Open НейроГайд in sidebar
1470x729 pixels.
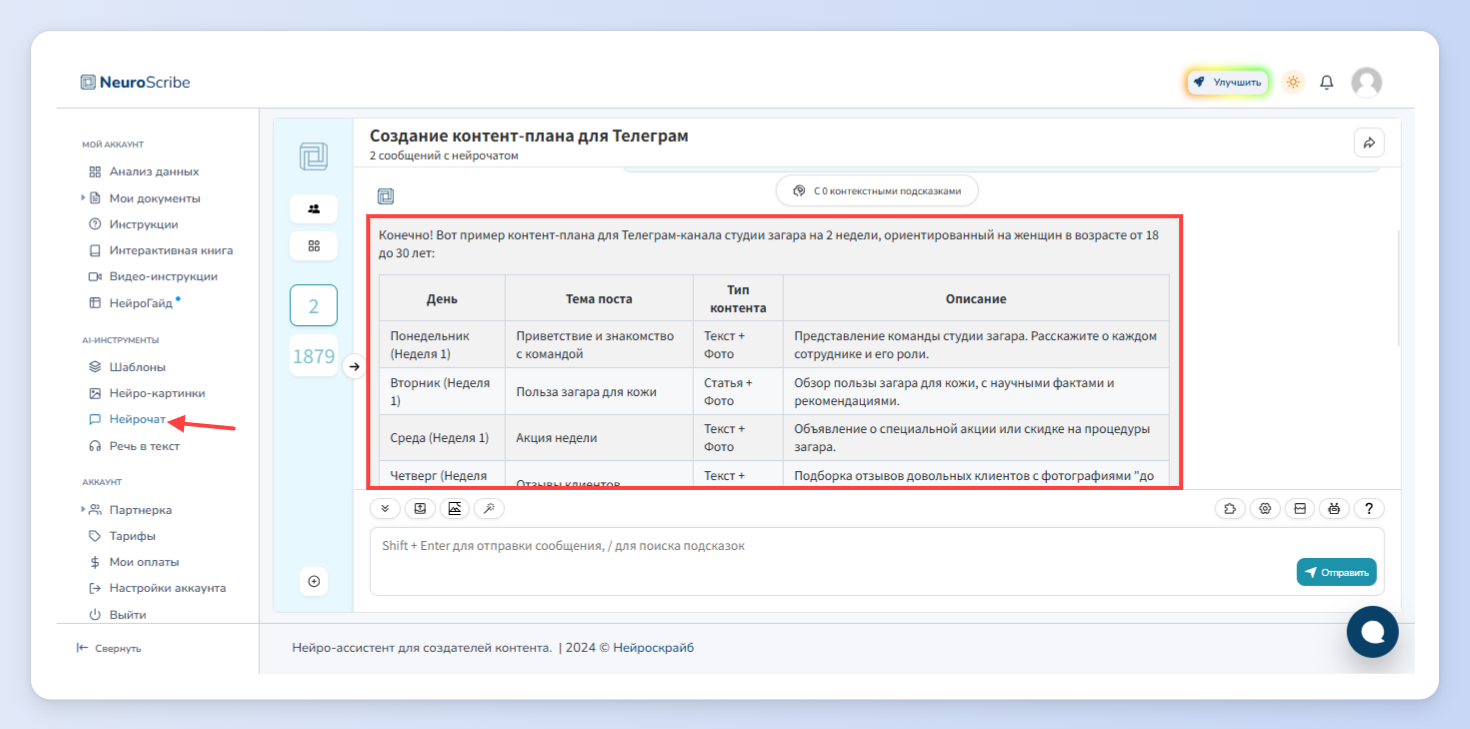[x=140, y=302]
